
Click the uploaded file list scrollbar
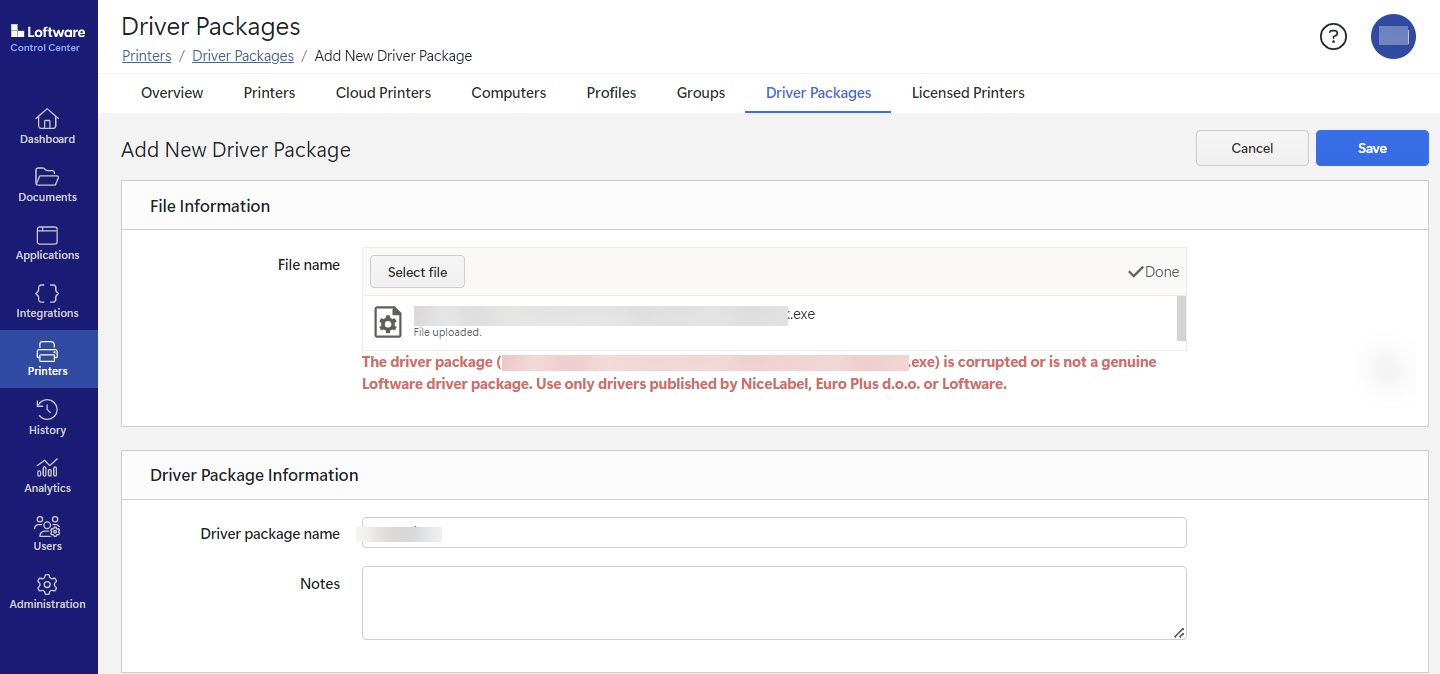pyautogui.click(x=1182, y=319)
